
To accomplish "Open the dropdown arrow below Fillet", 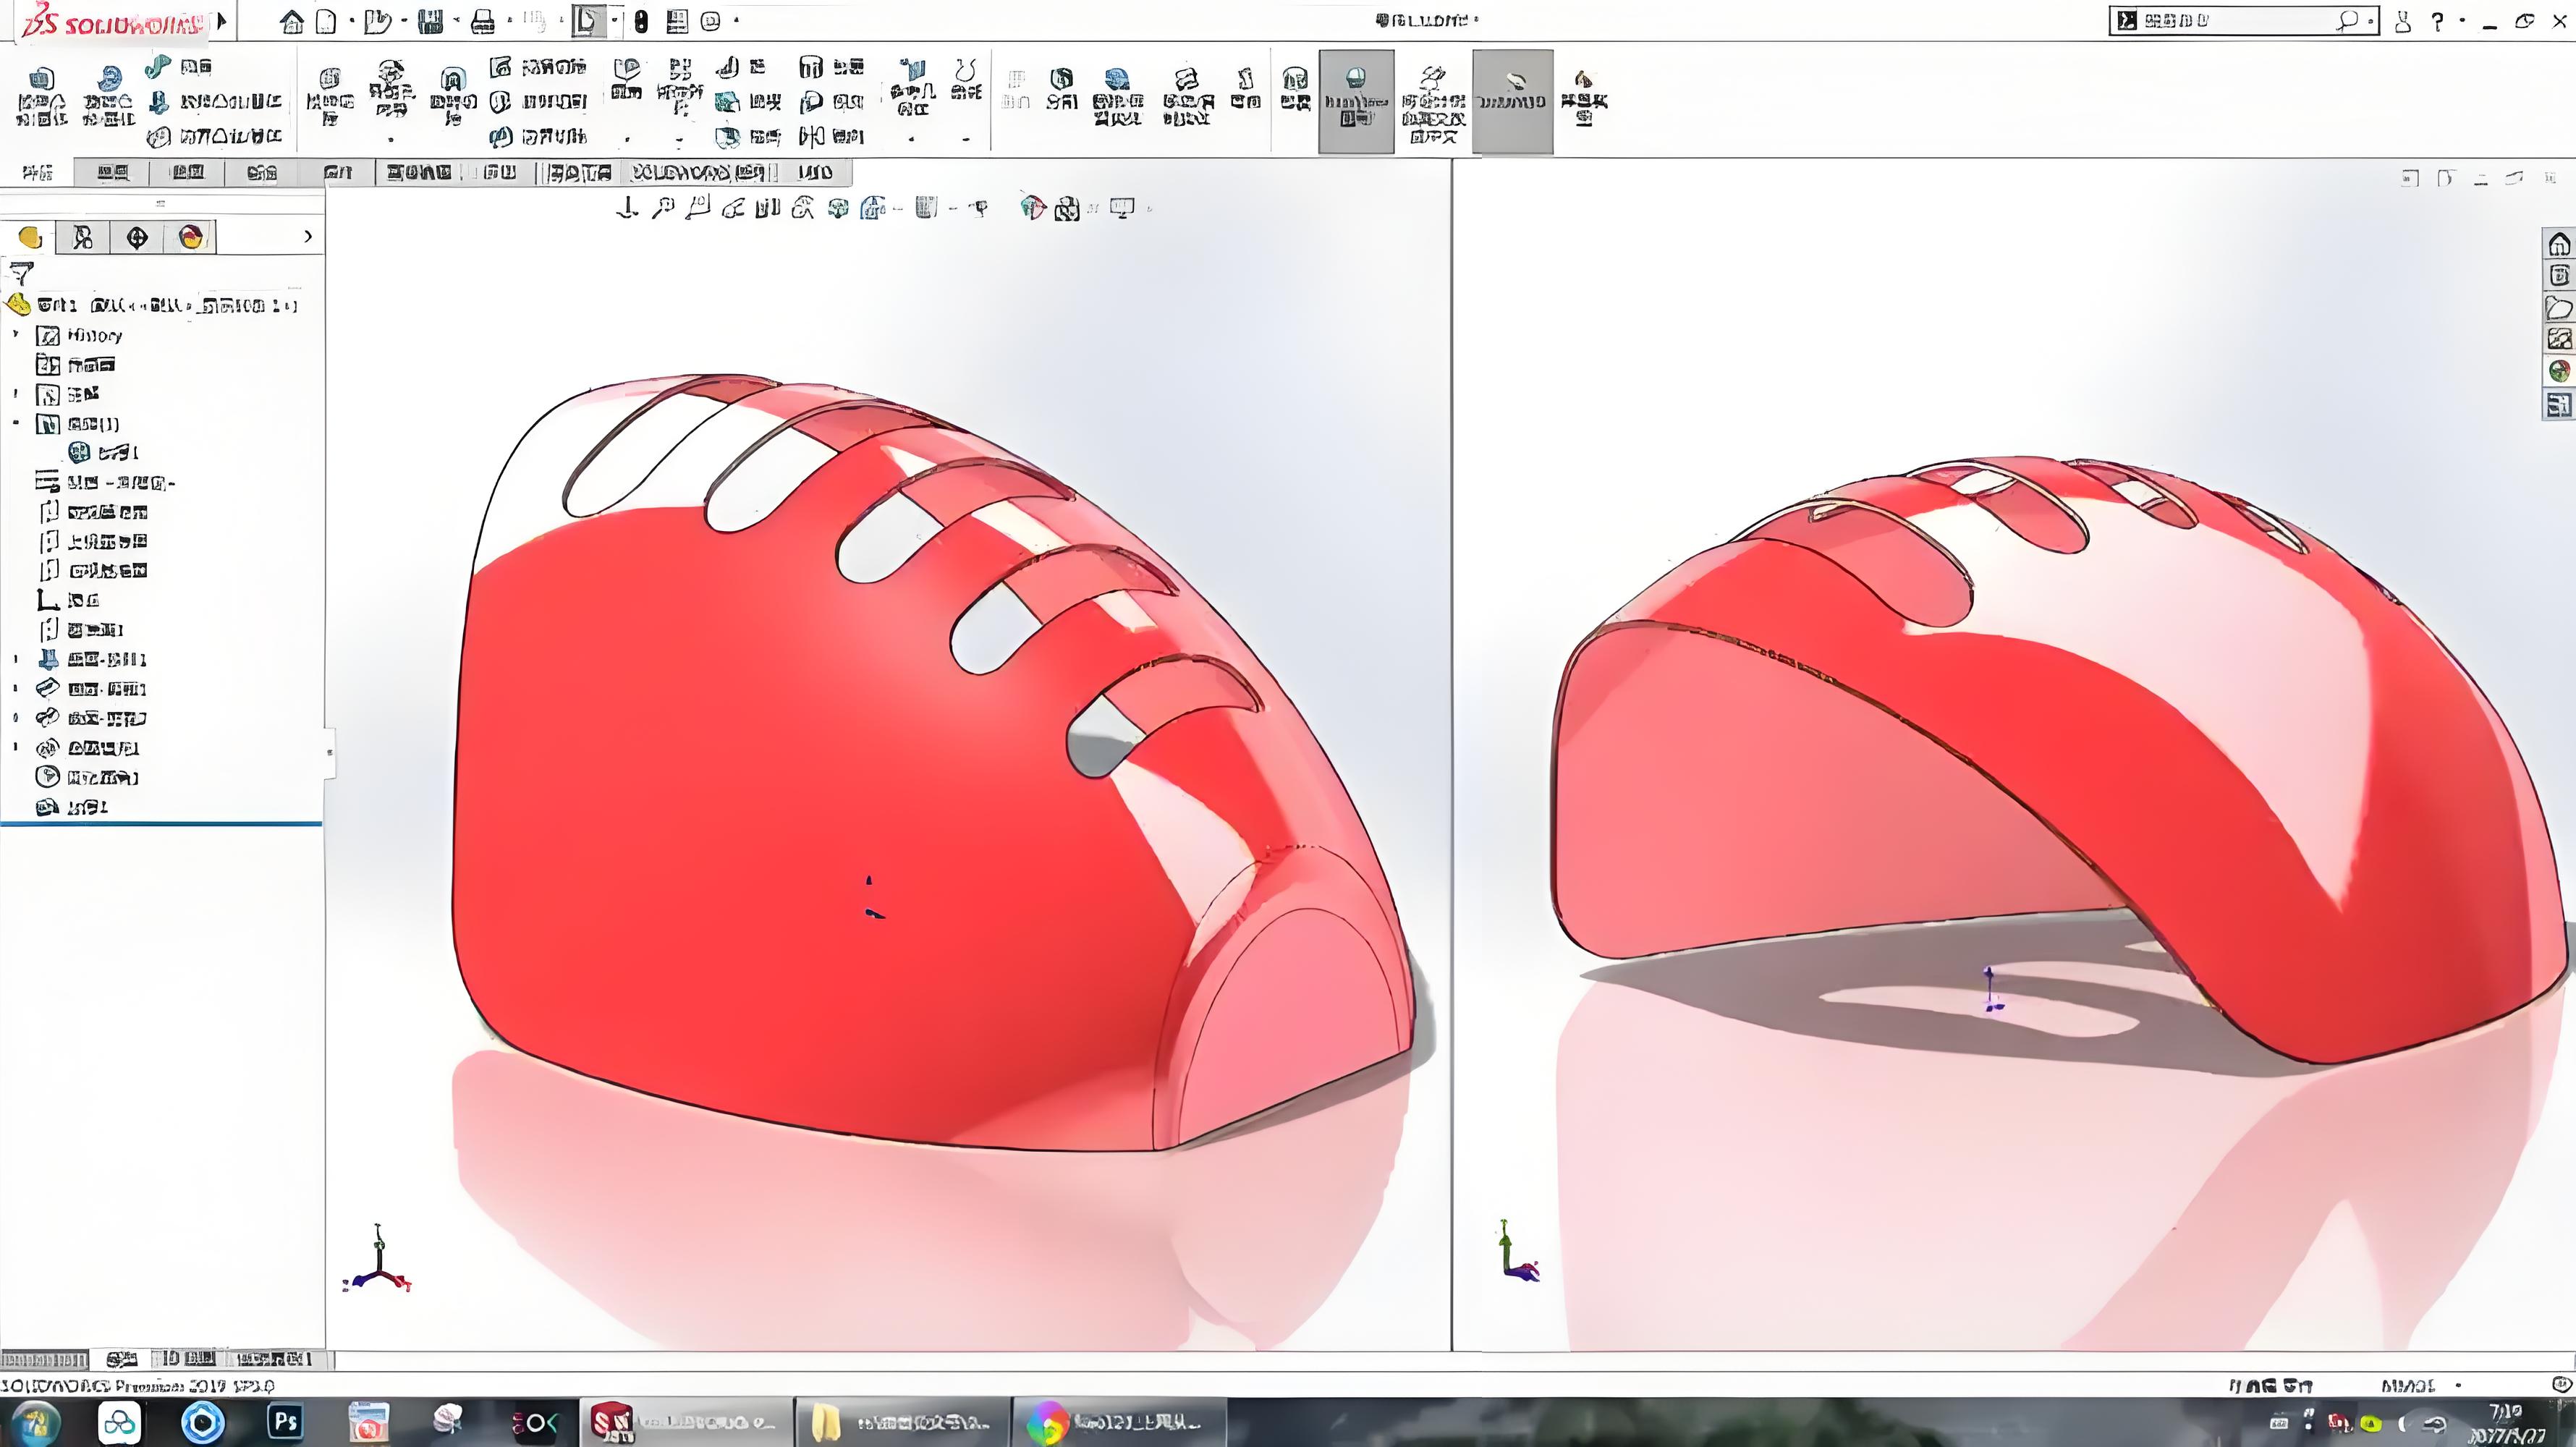I will pos(627,140).
